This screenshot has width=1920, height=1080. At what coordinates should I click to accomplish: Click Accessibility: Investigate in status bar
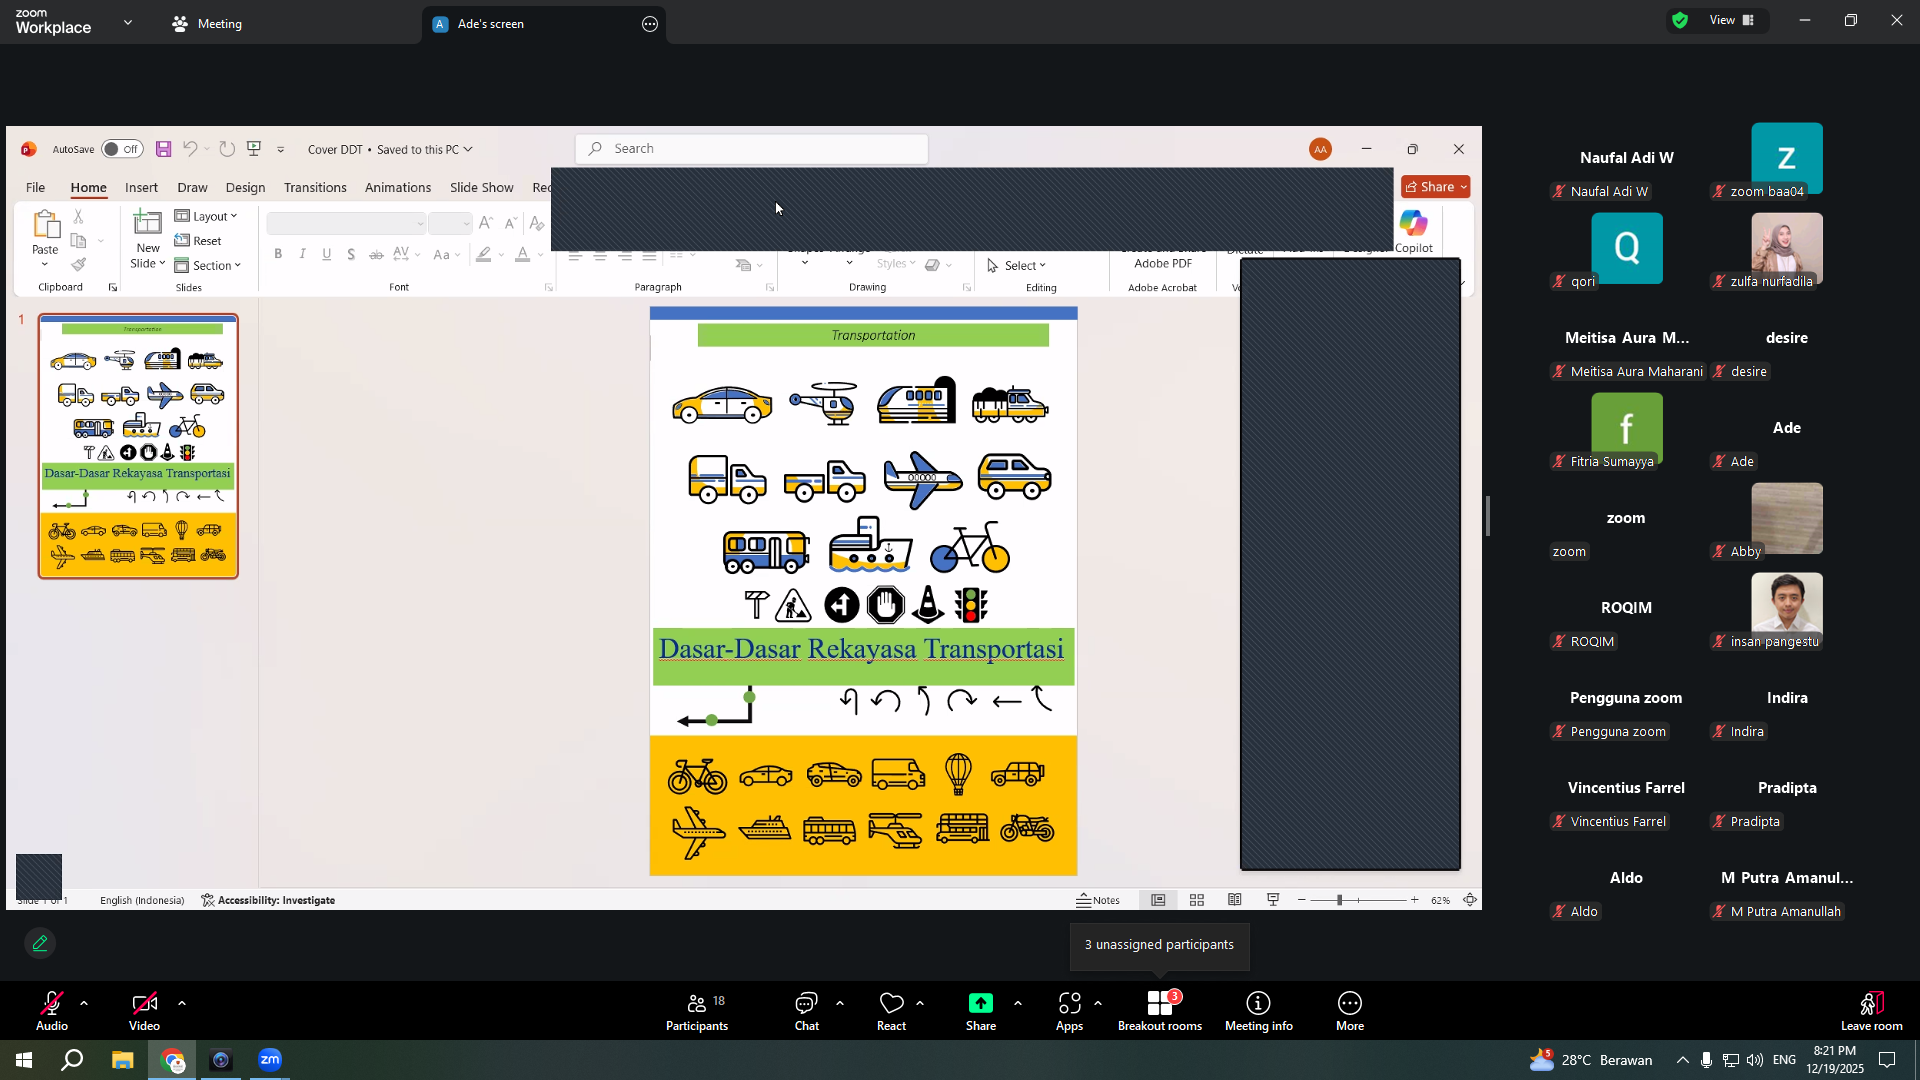[x=268, y=900]
